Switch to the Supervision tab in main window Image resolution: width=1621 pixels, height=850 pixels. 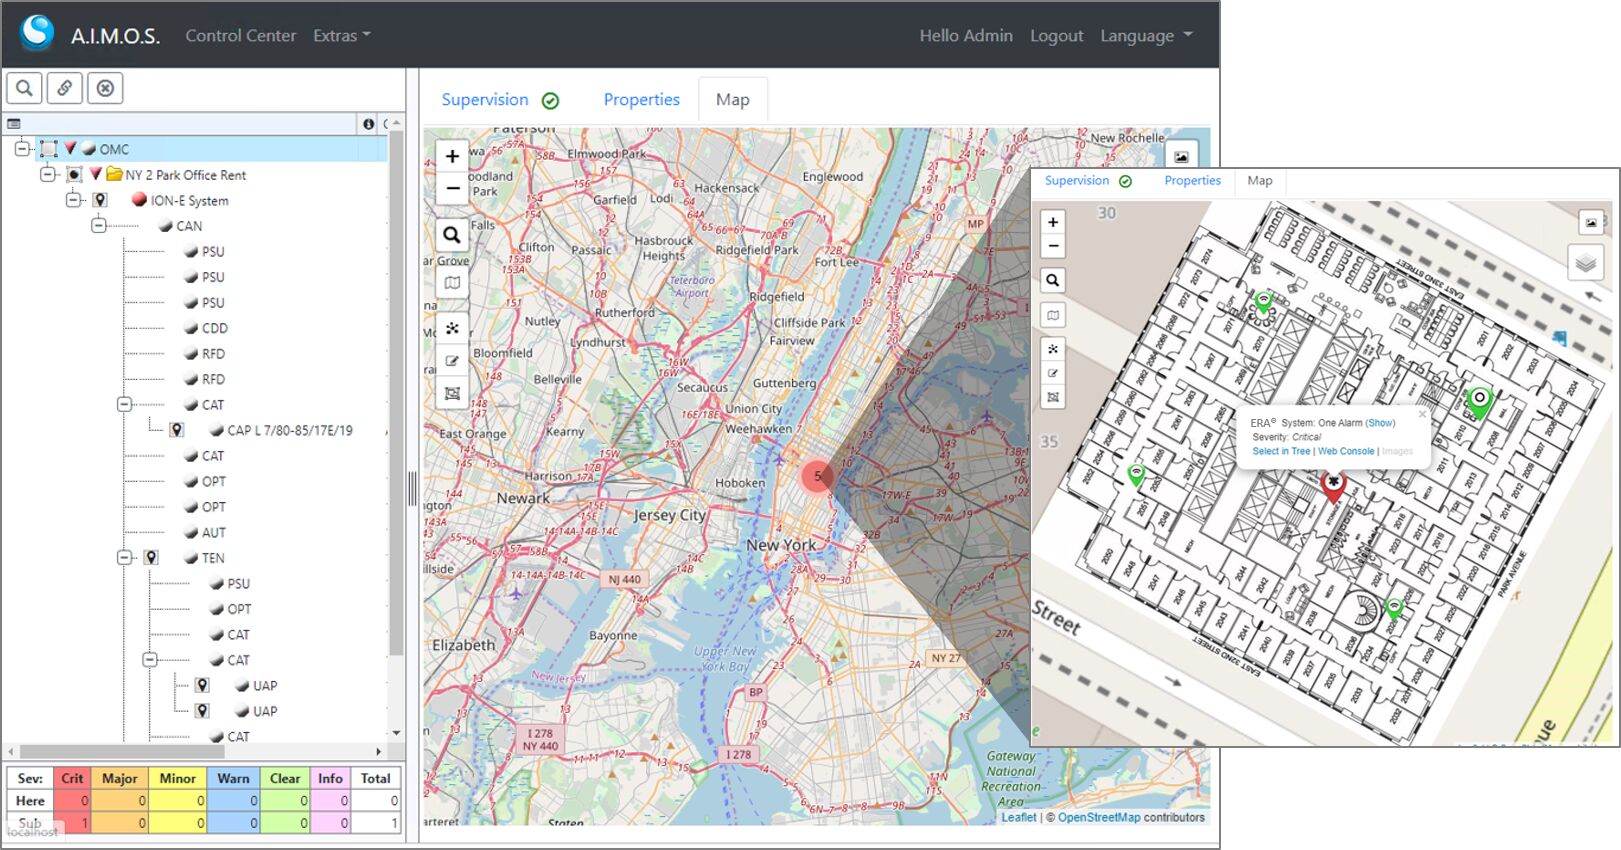pyautogui.click(x=500, y=100)
